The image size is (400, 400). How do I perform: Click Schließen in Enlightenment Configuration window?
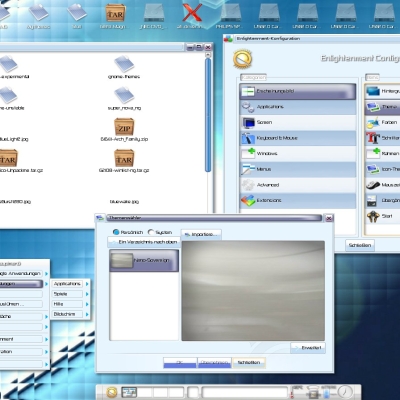tap(360, 245)
